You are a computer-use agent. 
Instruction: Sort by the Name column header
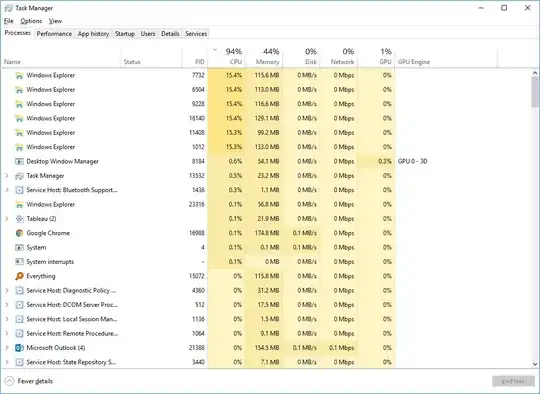point(61,57)
